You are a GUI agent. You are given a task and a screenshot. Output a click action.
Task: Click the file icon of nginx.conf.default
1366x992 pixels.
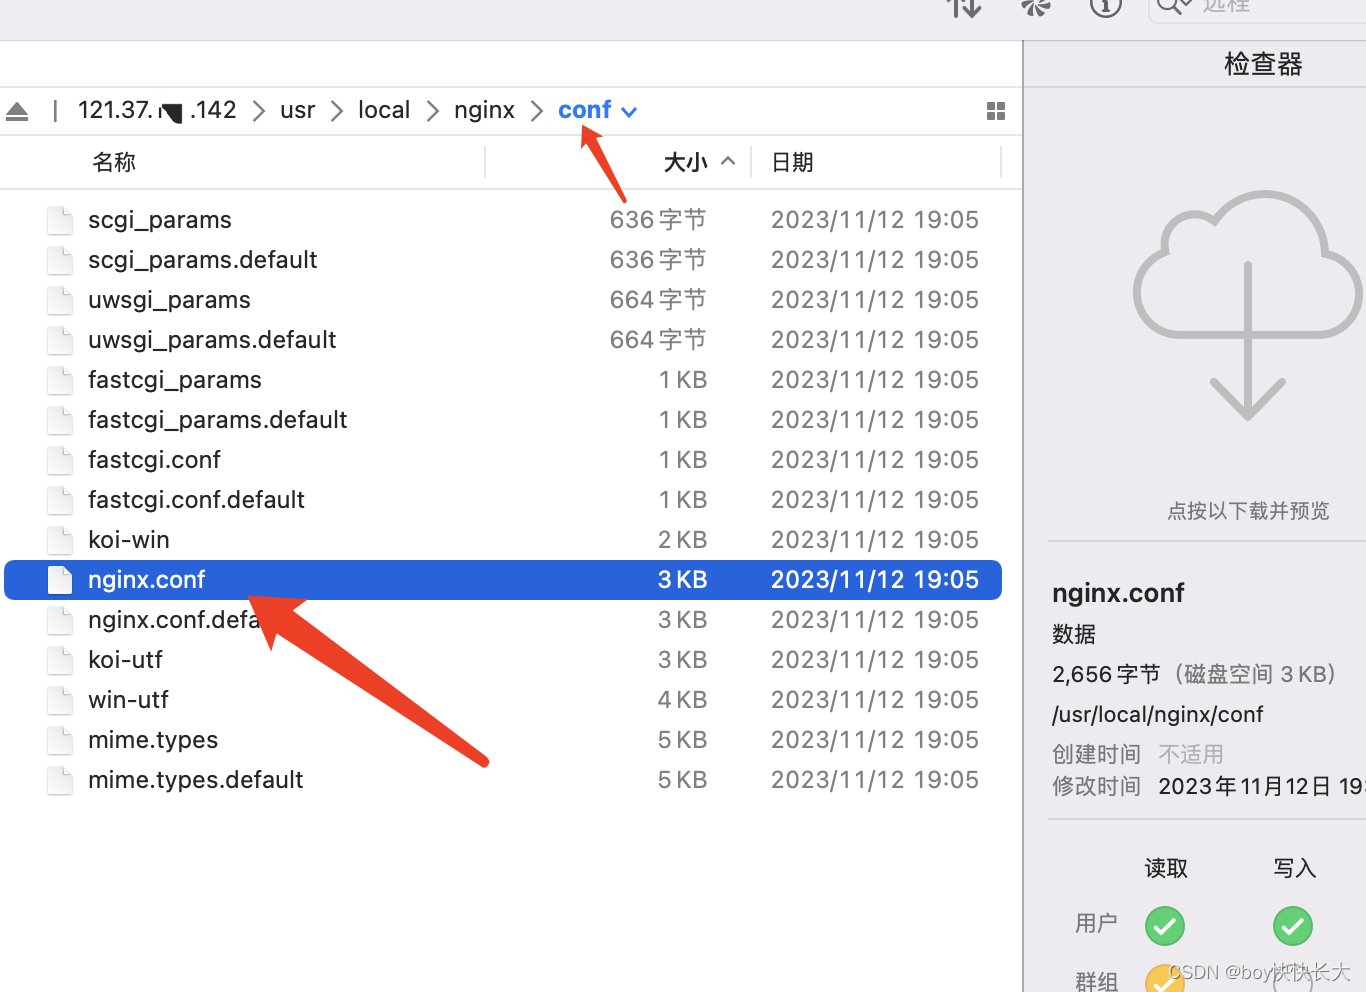click(x=60, y=620)
